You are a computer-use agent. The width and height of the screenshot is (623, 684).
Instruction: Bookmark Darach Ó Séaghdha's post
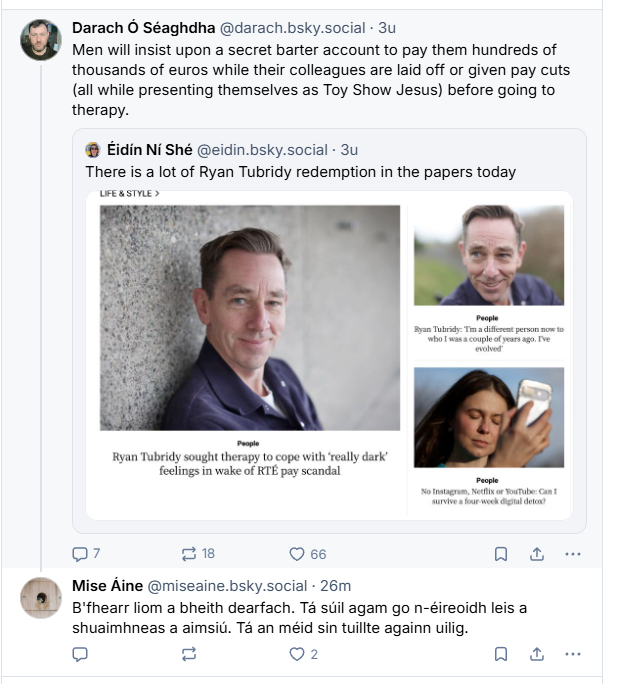point(501,553)
